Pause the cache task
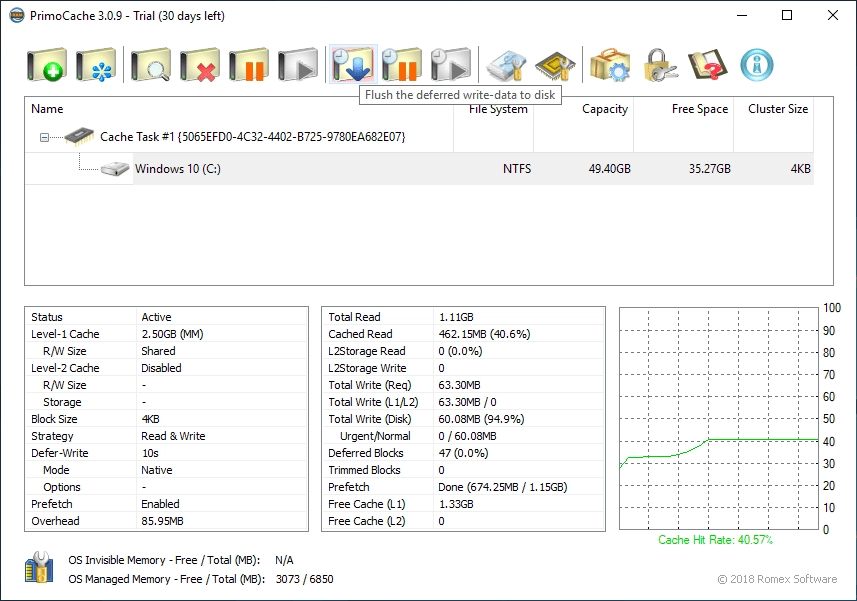The width and height of the screenshot is (857, 601). (249, 64)
